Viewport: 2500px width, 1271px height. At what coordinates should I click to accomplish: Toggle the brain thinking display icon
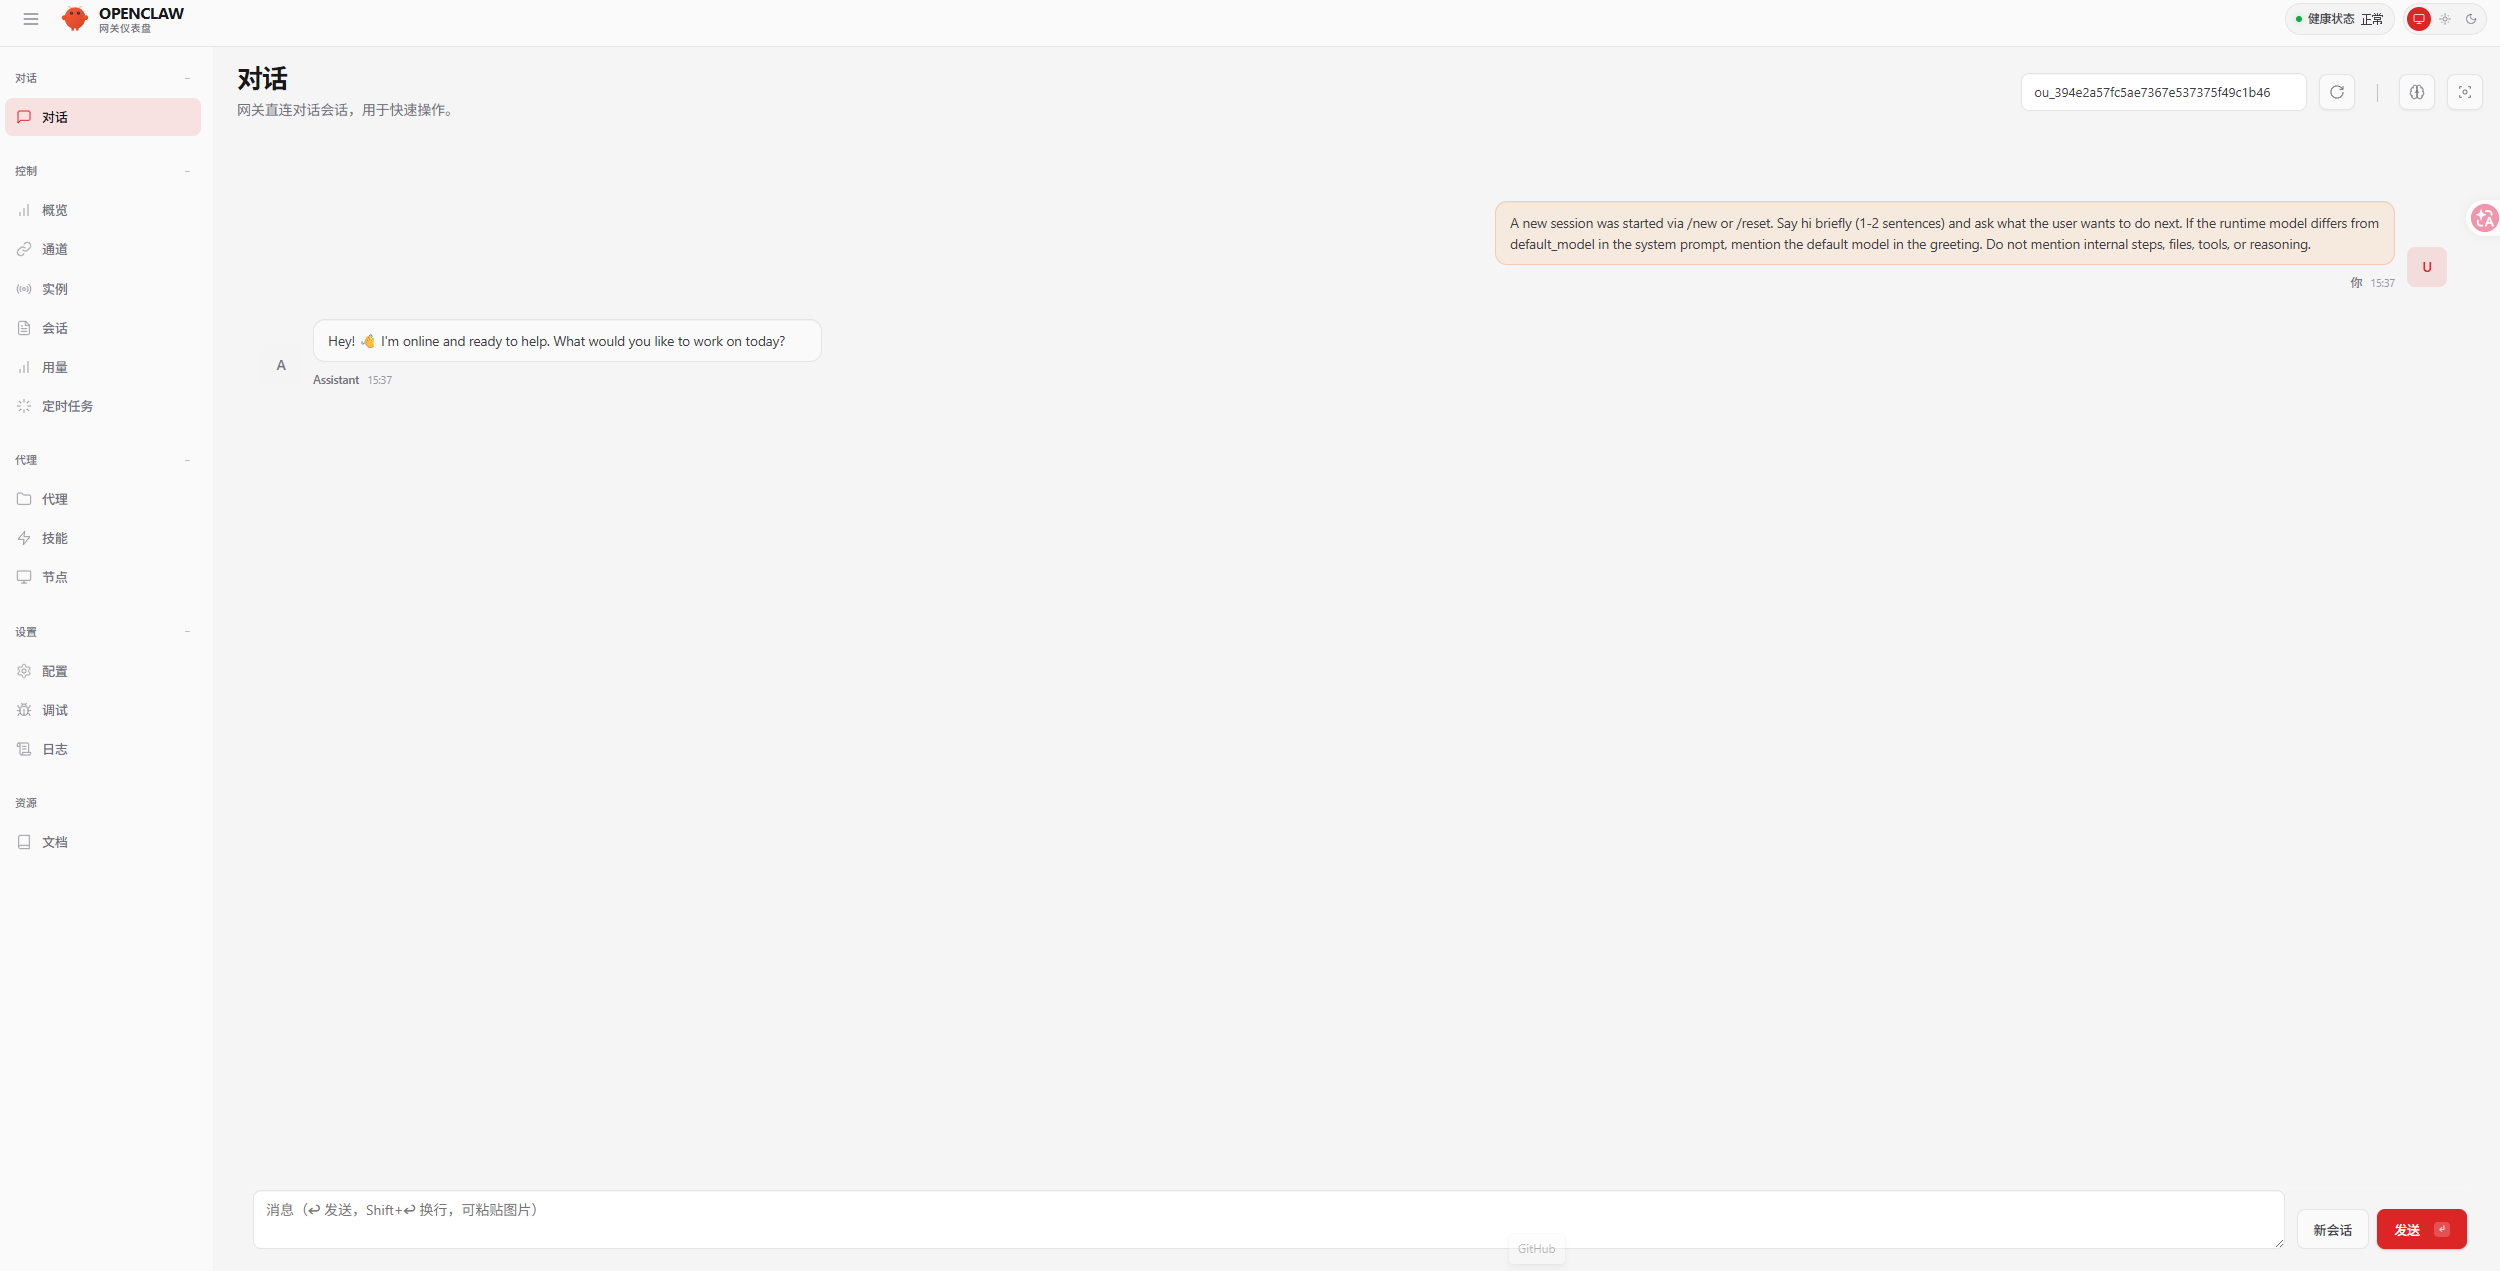[x=2417, y=92]
